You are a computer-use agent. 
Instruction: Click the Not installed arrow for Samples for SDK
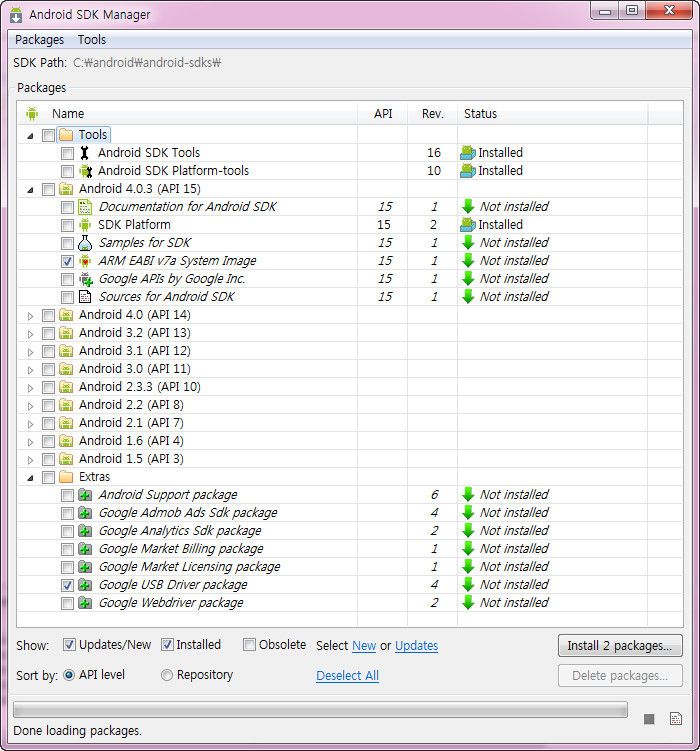coord(468,243)
